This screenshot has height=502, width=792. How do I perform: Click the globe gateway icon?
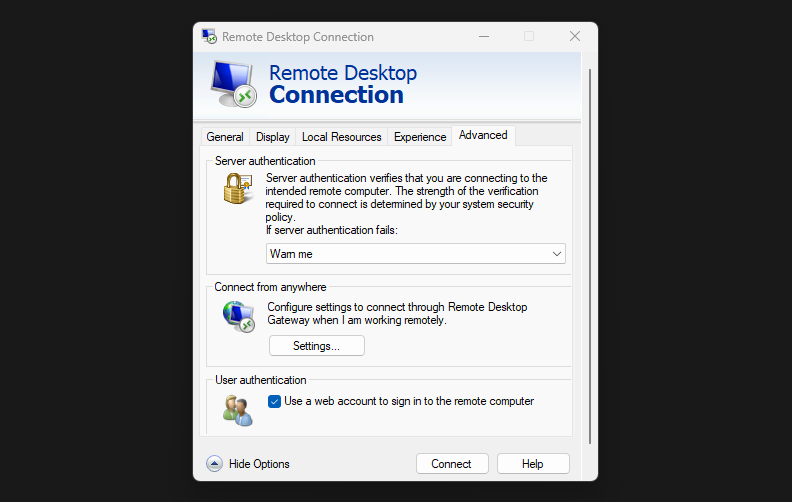point(238,316)
